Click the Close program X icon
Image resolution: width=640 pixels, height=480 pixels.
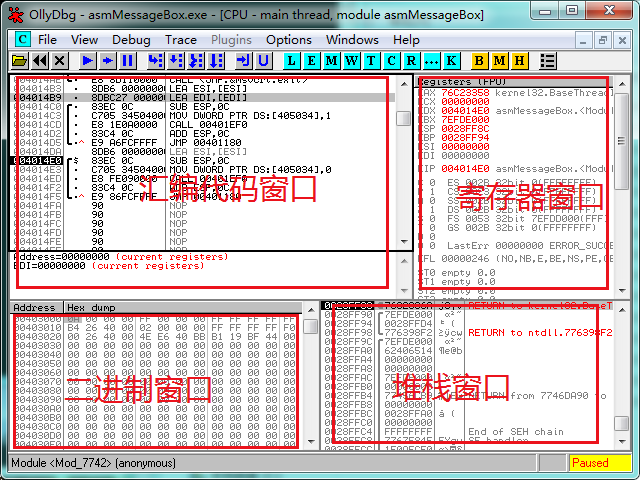click(60, 61)
